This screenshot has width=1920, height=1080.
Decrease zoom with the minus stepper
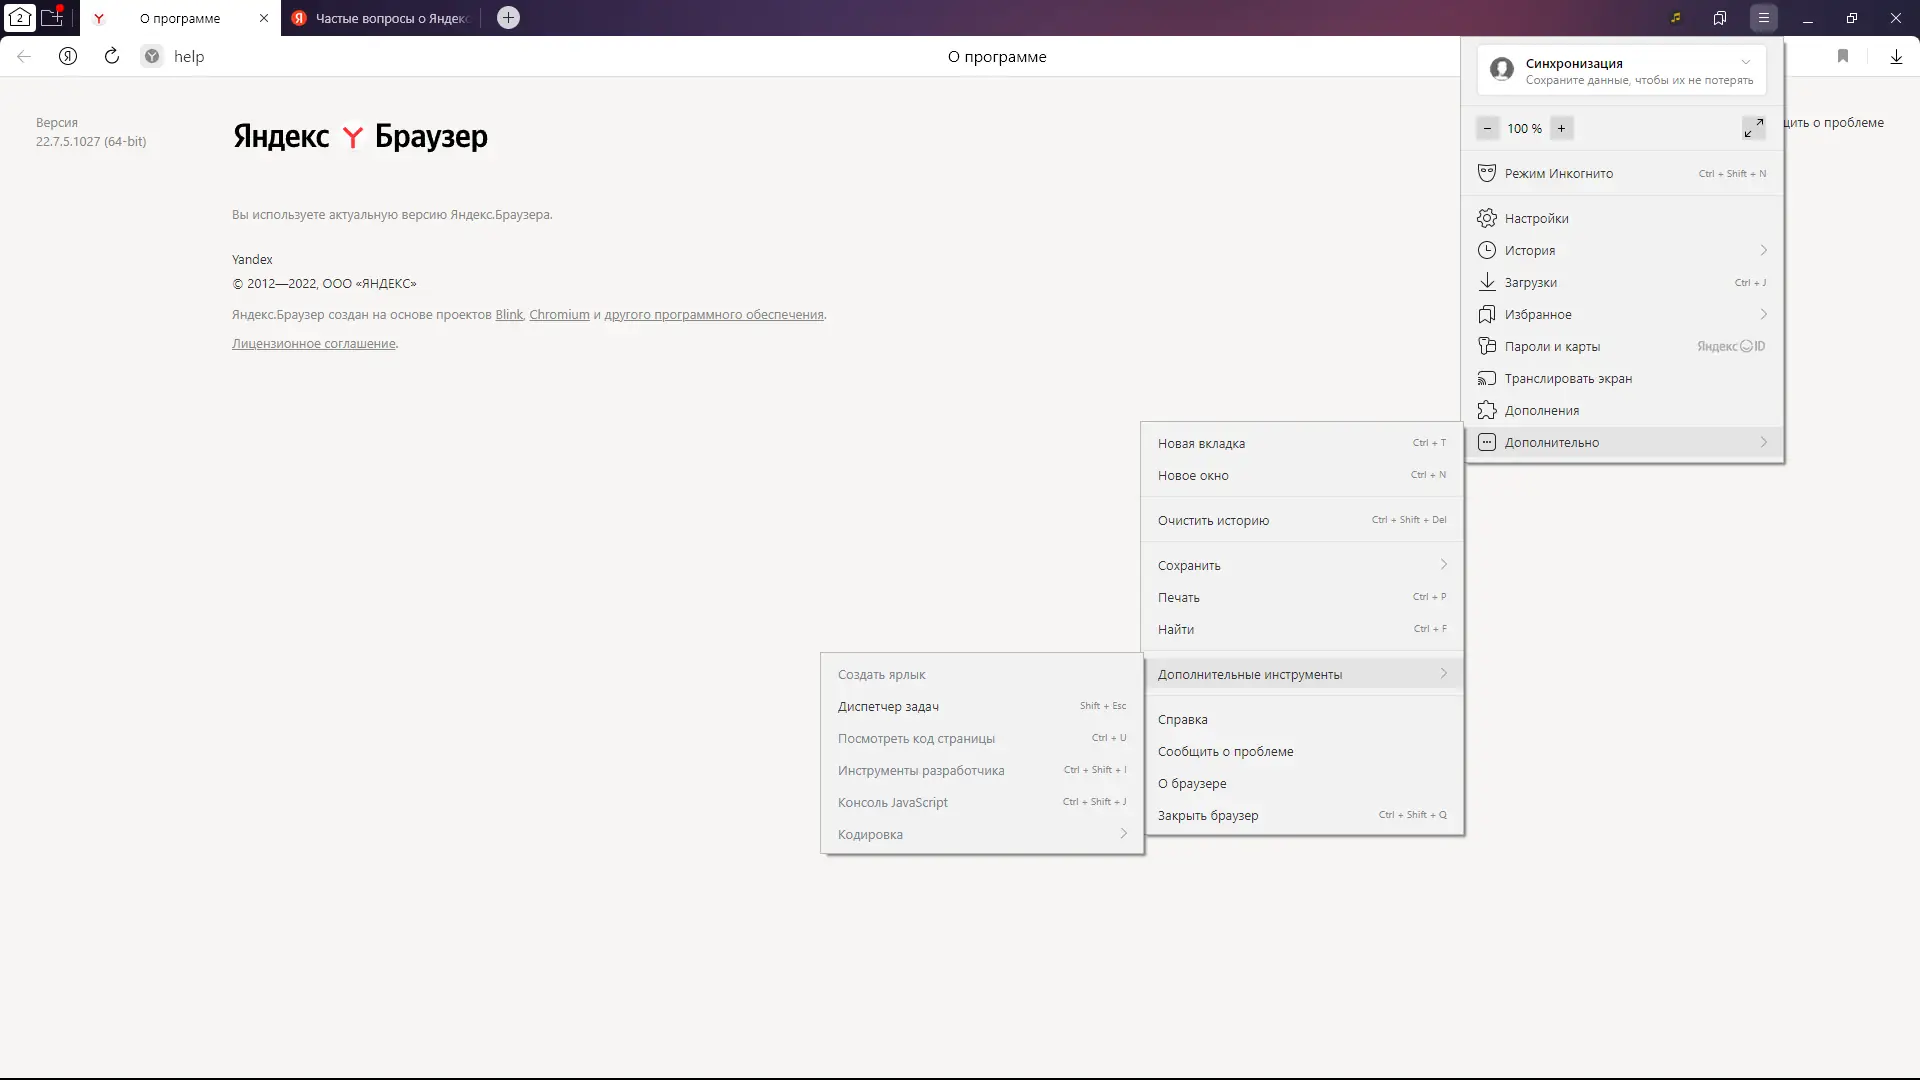pyautogui.click(x=1487, y=128)
